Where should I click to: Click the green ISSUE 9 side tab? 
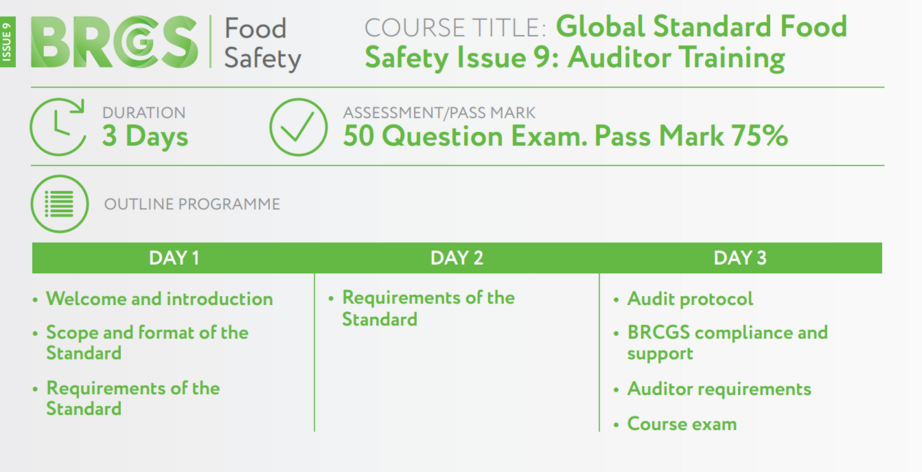[8, 42]
